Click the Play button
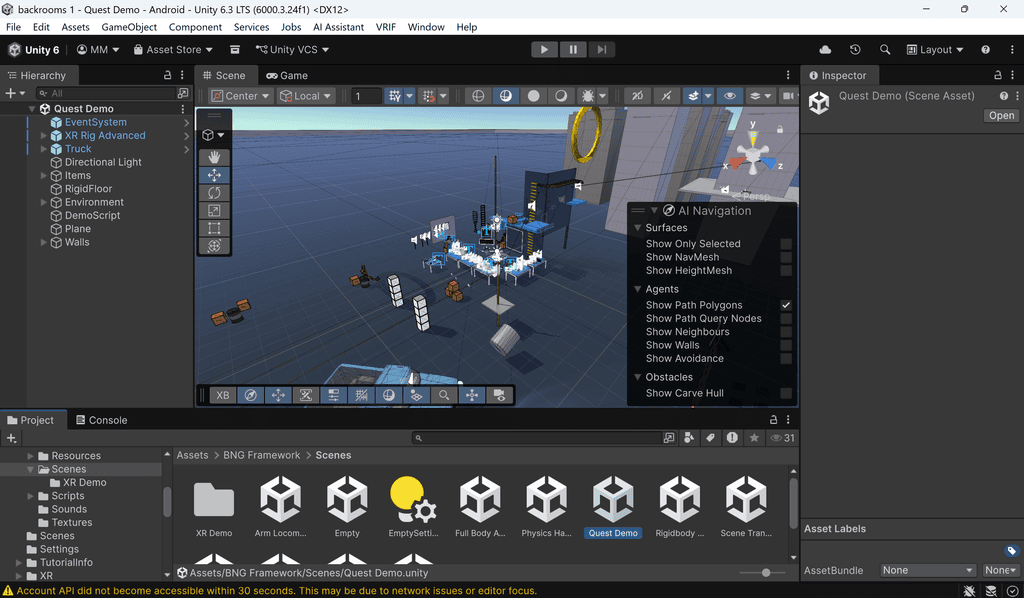This screenshot has height=598, width=1024. point(544,50)
